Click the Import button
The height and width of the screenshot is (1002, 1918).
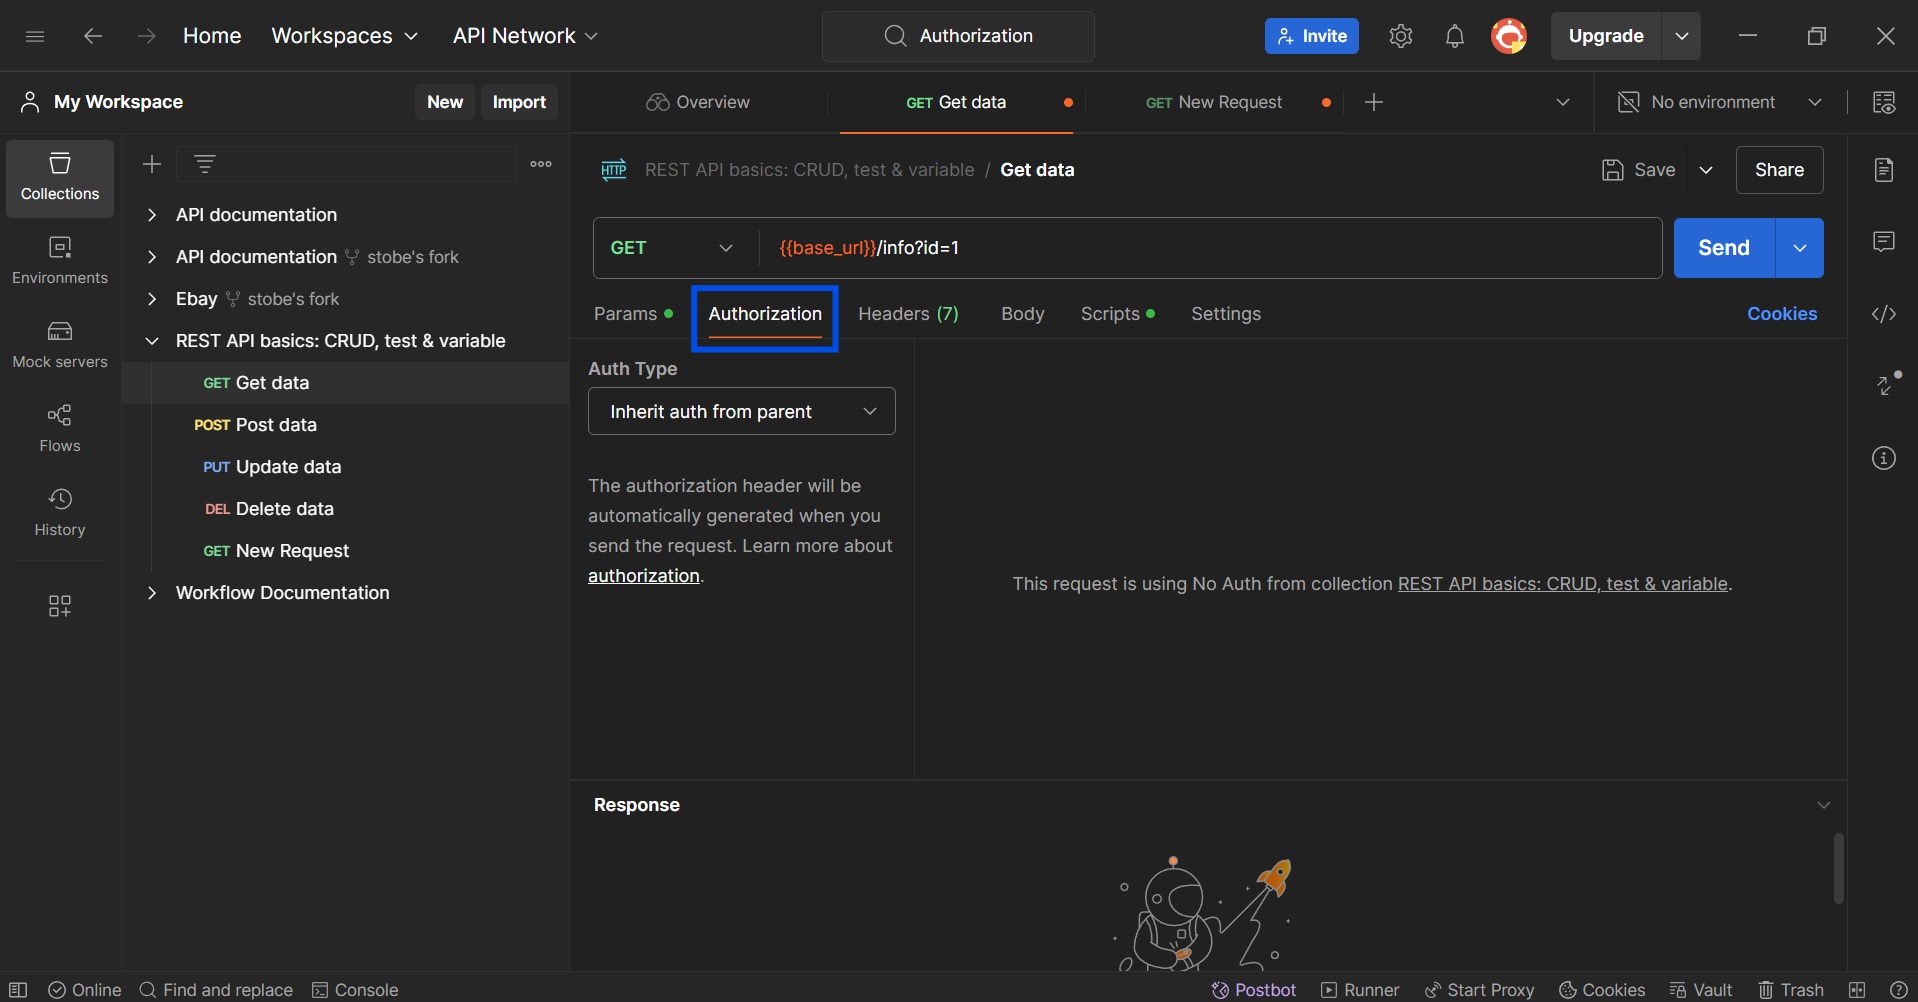(519, 102)
